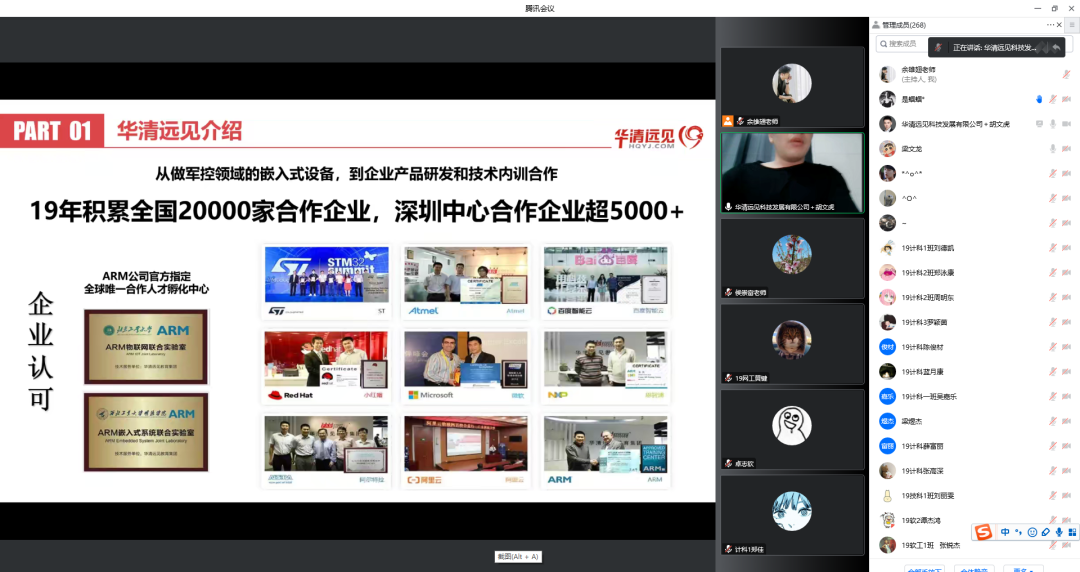Activate the Sogou voice input microphone
The width and height of the screenshot is (1080, 572).
click(1059, 532)
